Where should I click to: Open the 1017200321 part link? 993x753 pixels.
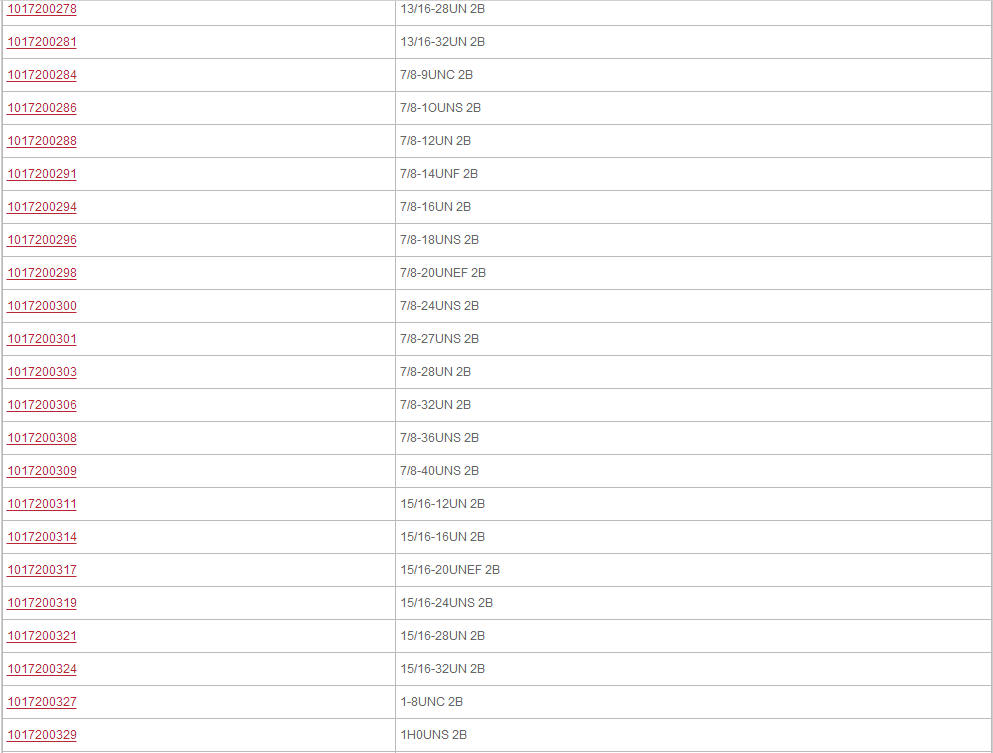click(42, 635)
